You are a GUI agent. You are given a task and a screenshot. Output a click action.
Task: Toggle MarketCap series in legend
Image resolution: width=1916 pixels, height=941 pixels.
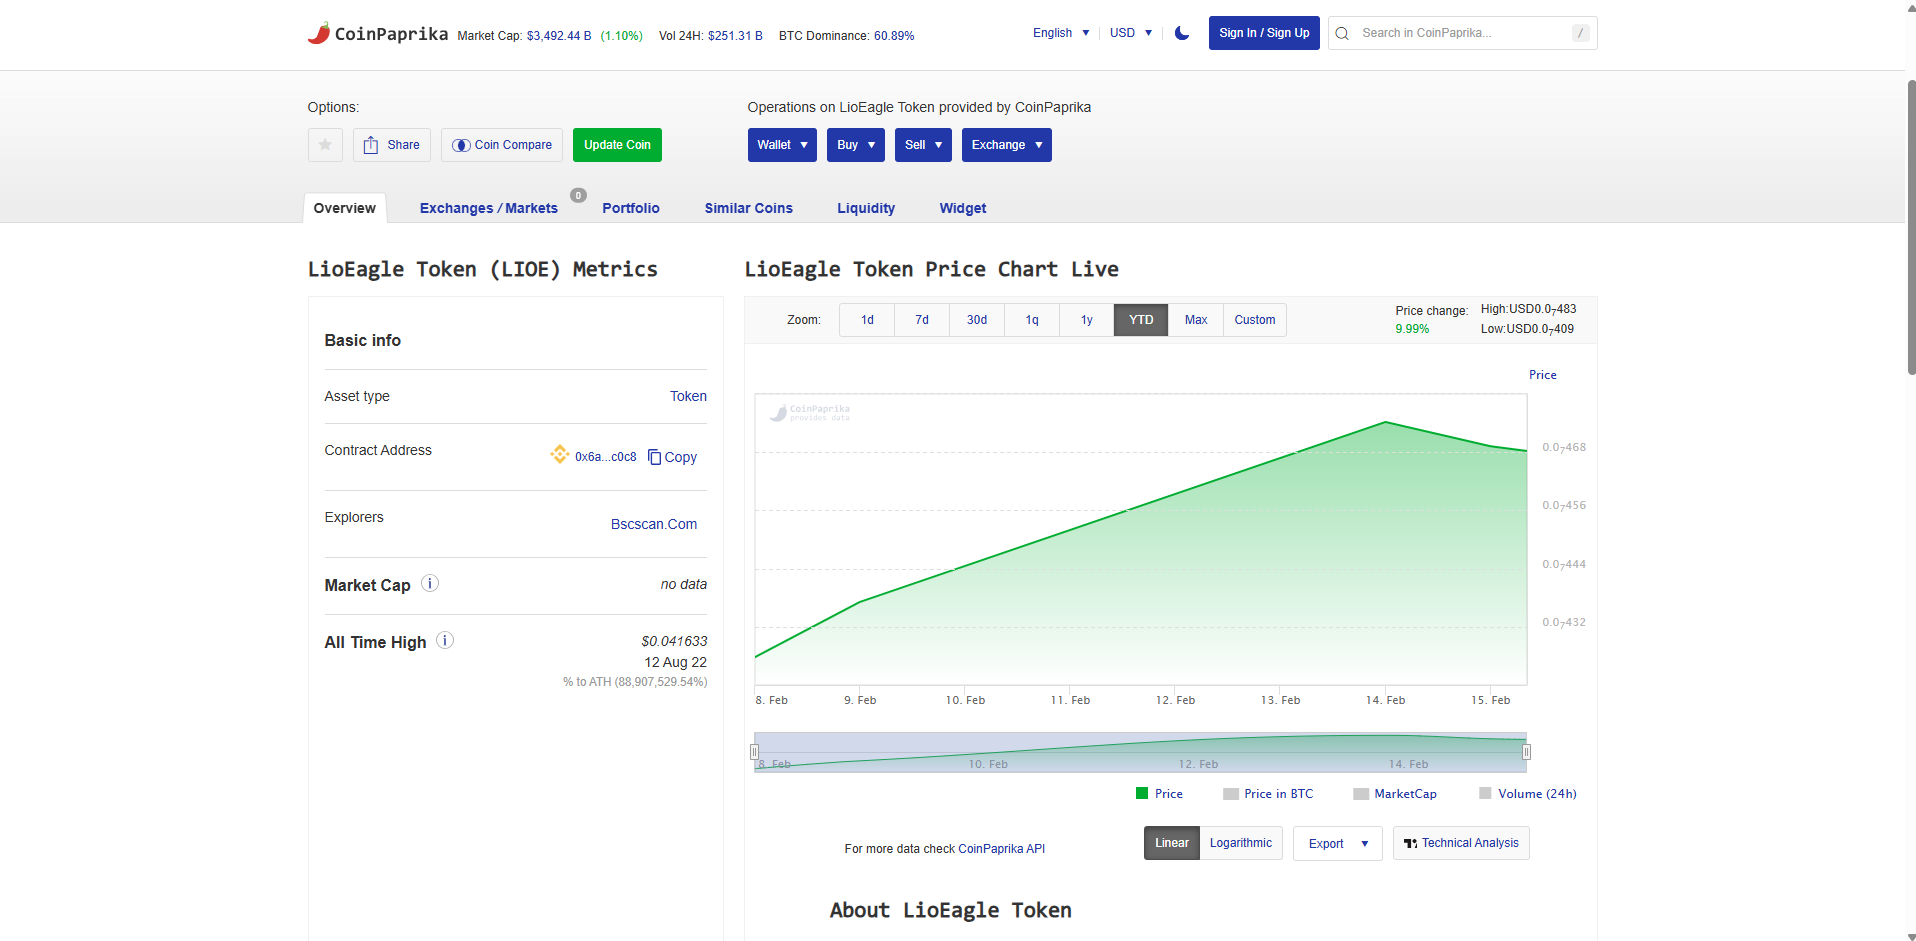pyautogui.click(x=1395, y=793)
